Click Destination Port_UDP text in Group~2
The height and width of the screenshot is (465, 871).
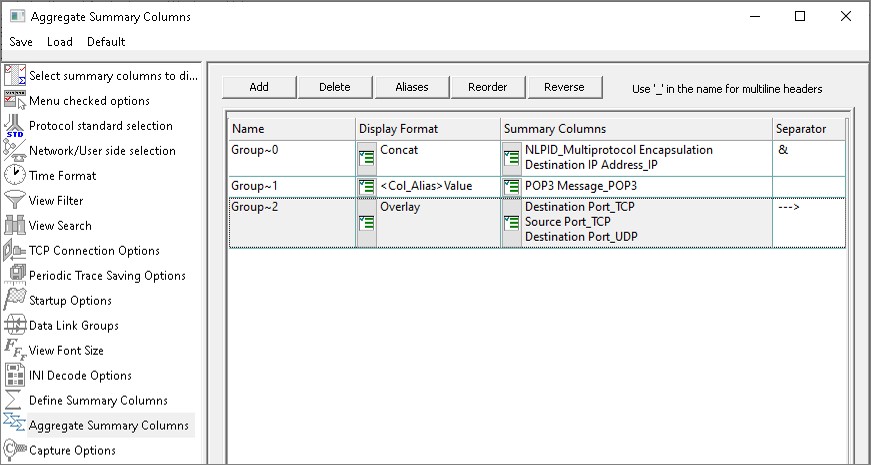581,237
